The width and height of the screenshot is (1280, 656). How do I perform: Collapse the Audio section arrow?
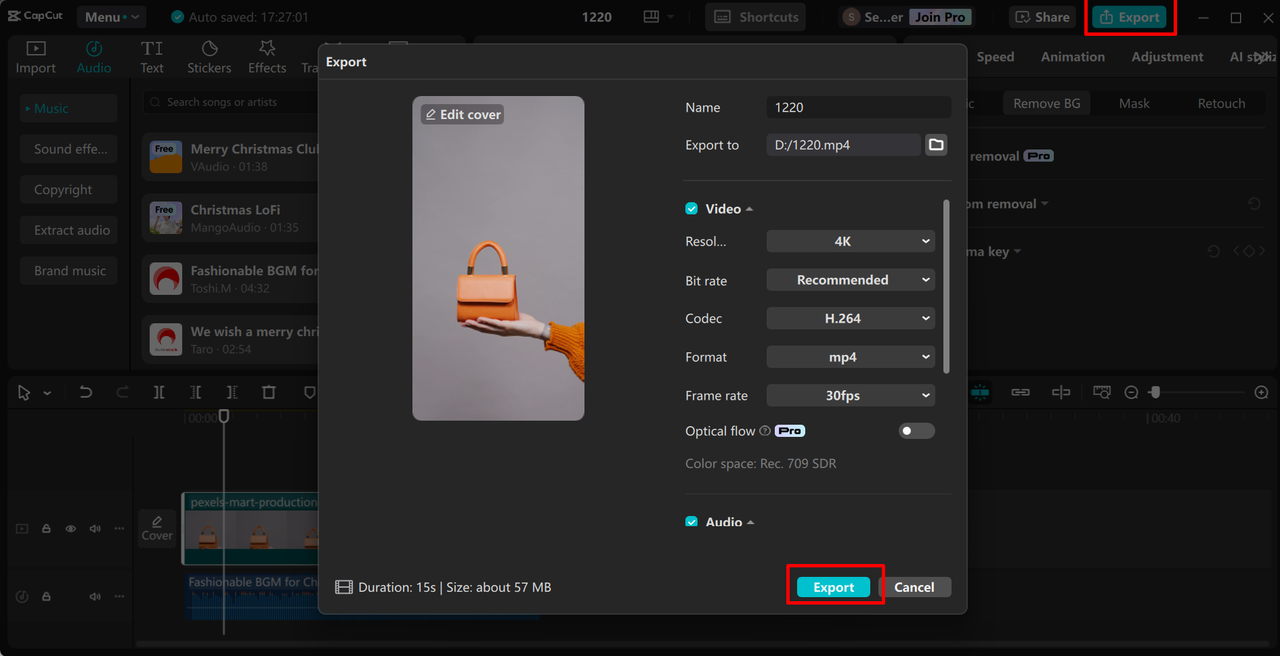pos(751,522)
